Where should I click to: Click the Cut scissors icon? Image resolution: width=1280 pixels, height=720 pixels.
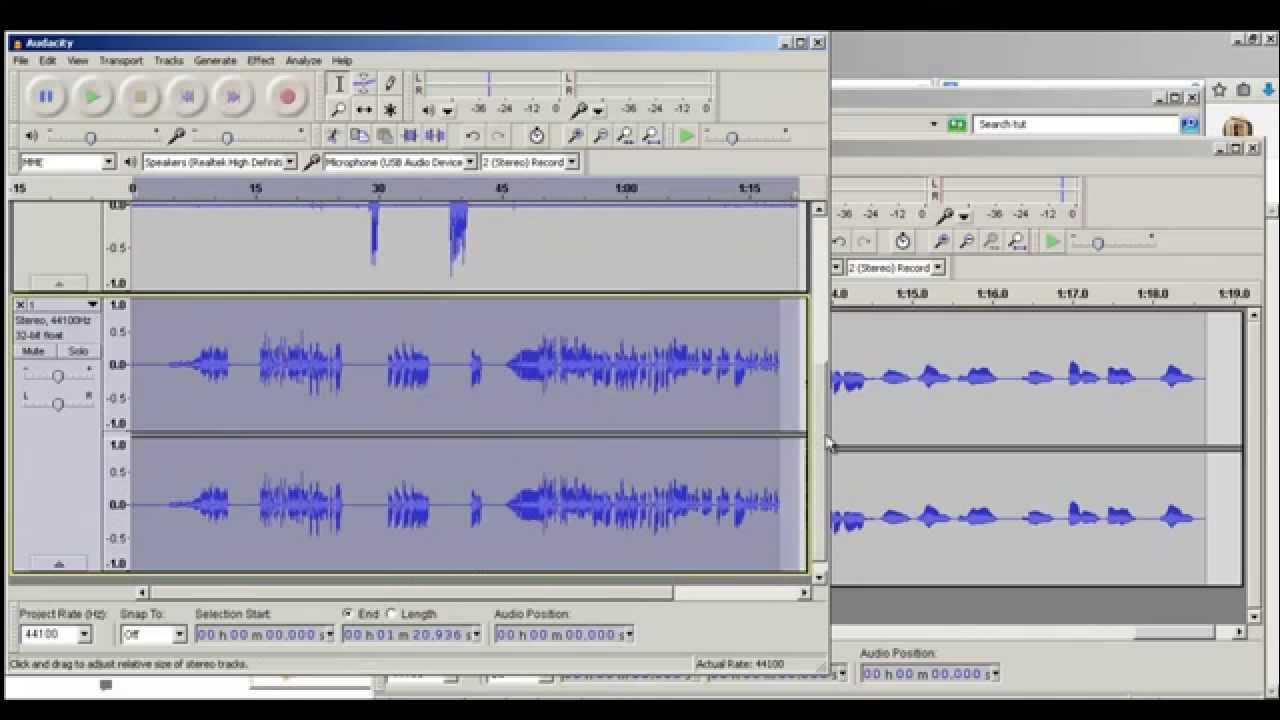(x=334, y=136)
